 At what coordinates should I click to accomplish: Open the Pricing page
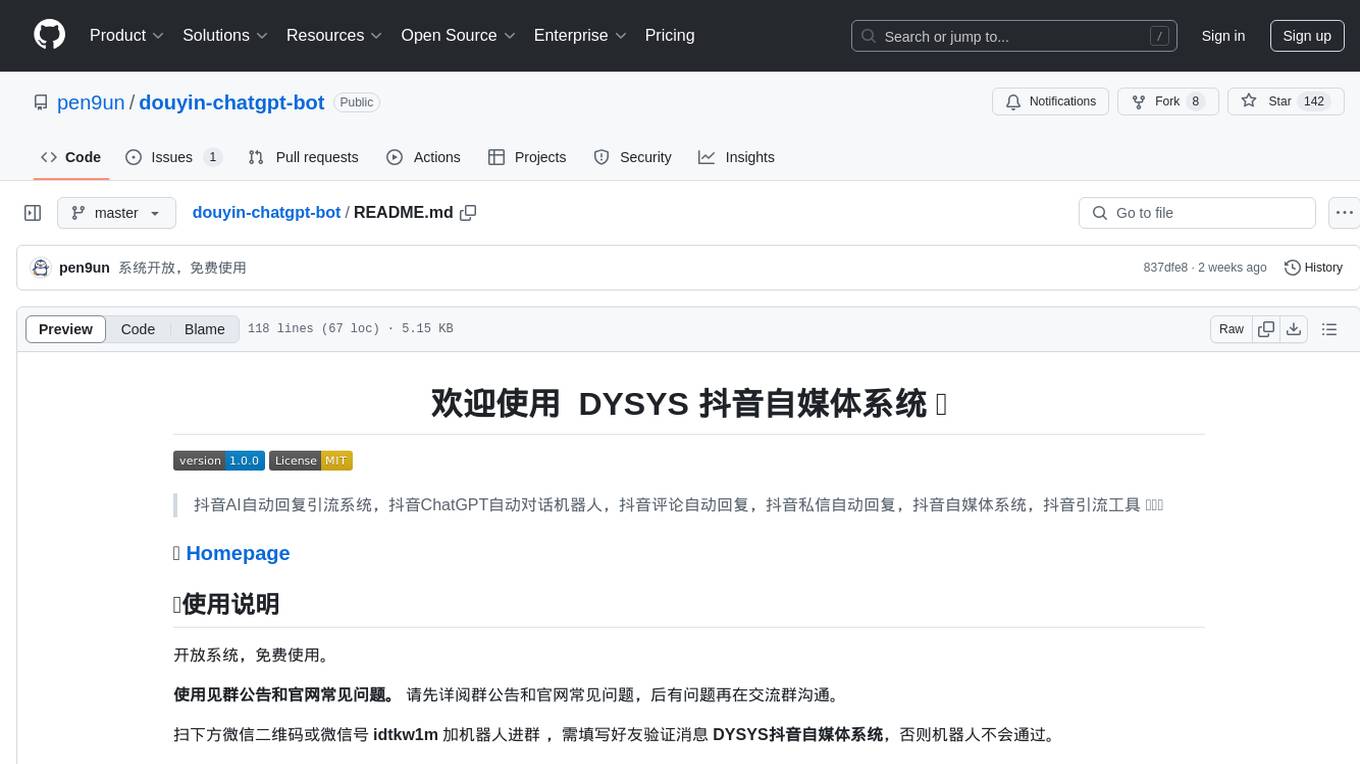coord(670,35)
